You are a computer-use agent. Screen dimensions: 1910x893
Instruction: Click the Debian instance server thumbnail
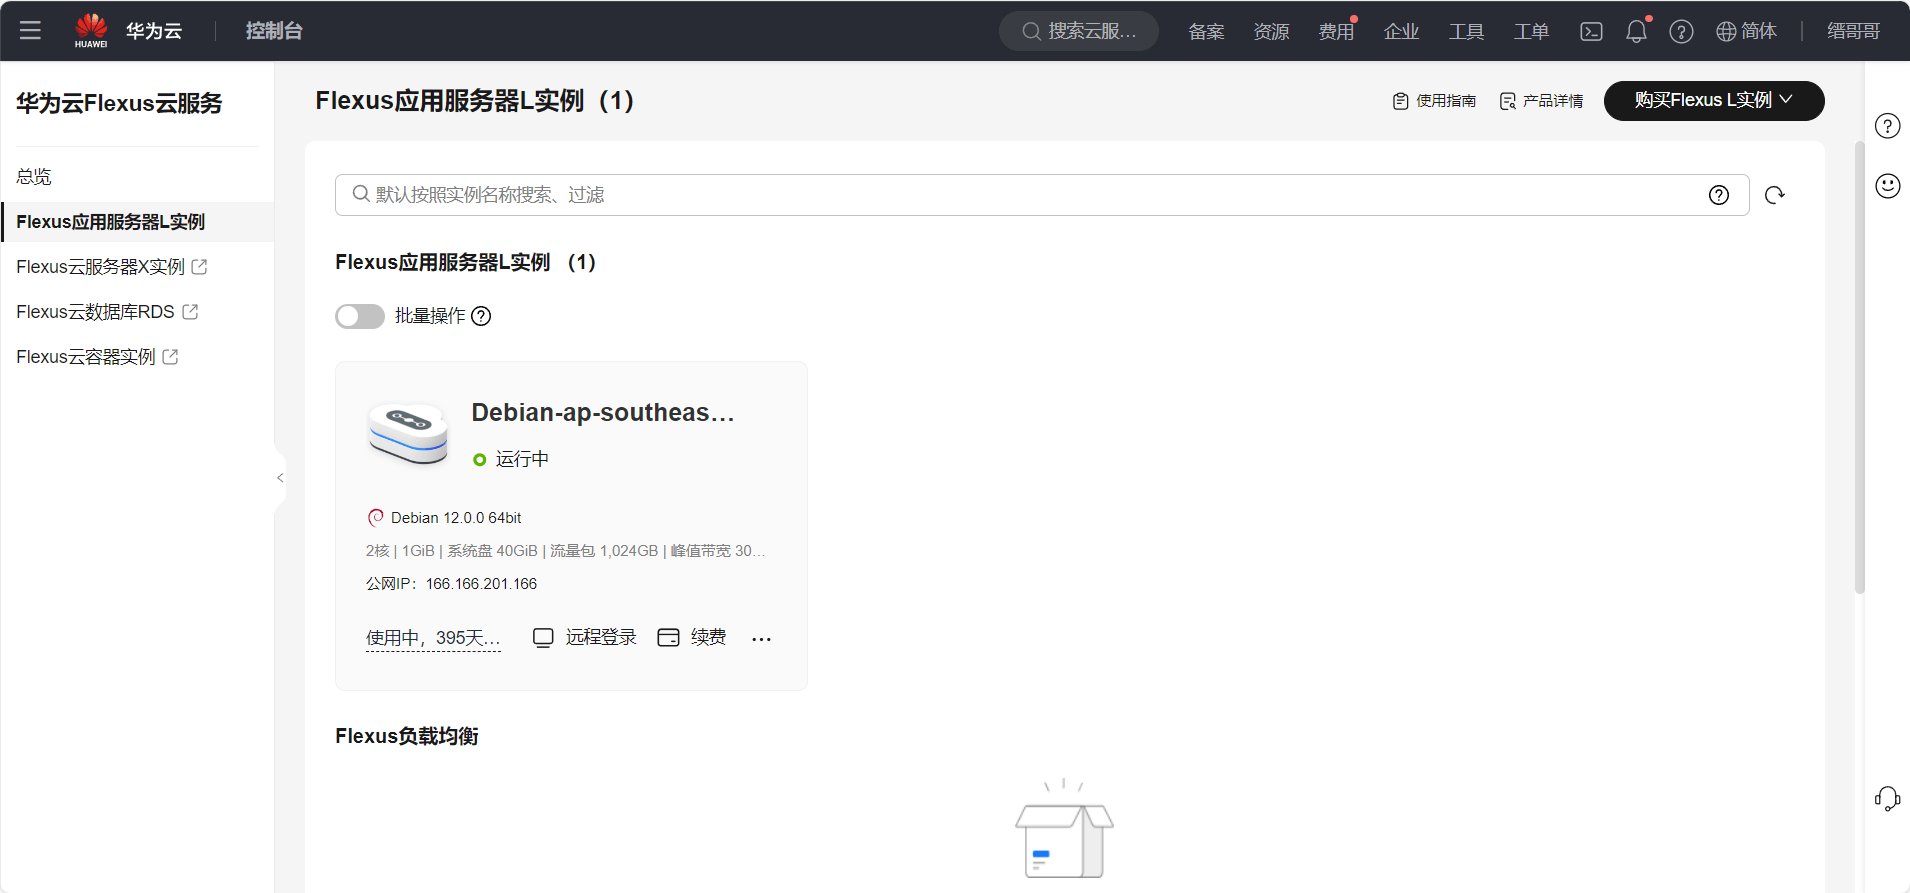[x=408, y=434]
